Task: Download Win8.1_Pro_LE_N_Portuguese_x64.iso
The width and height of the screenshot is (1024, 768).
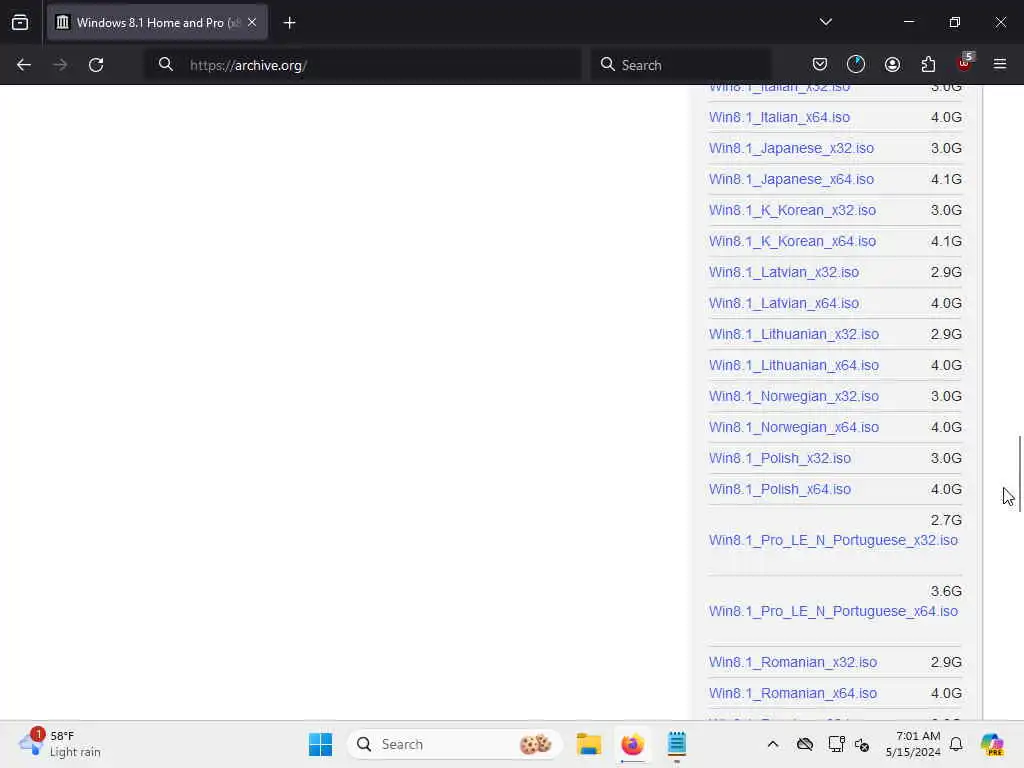Action: click(x=833, y=612)
